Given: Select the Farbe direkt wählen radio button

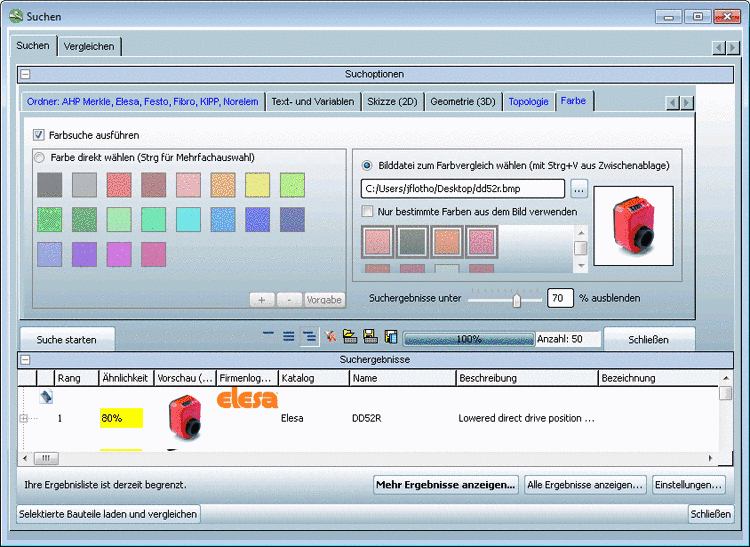Looking at the screenshot, I should 39,157.
